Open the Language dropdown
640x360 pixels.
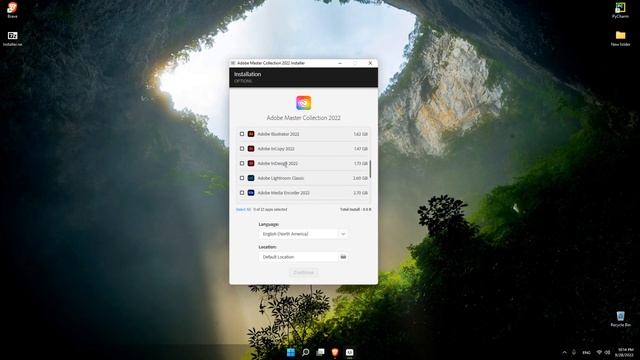point(303,234)
